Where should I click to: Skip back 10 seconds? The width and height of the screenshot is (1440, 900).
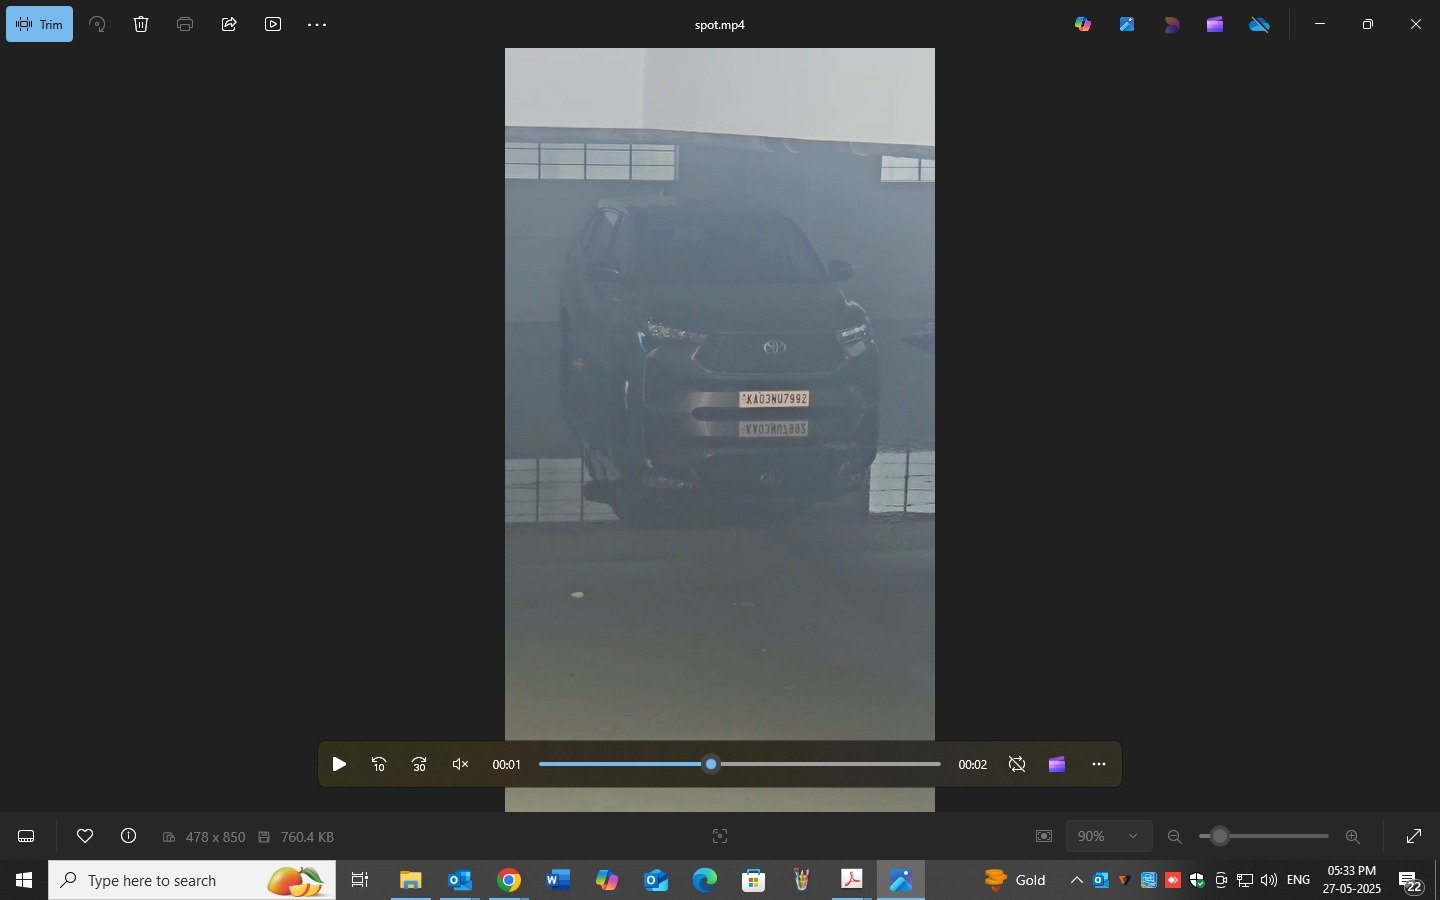(x=379, y=764)
